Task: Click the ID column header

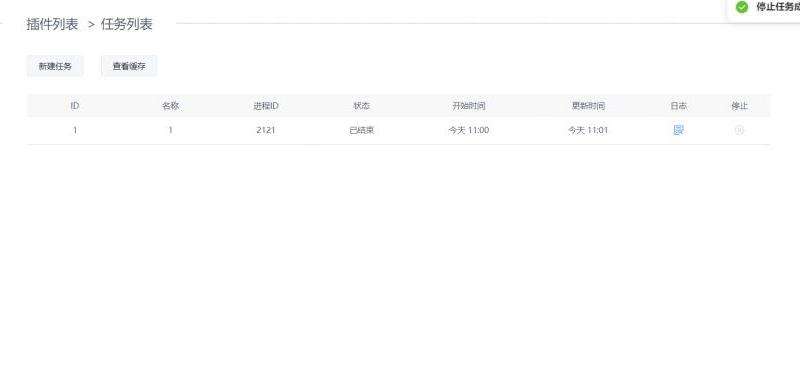Action: (74, 106)
